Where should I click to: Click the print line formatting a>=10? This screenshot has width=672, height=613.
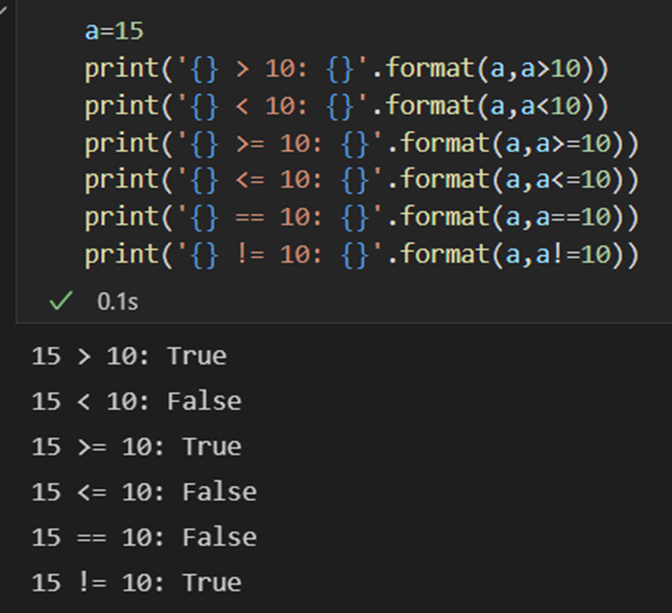pyautogui.click(x=362, y=144)
